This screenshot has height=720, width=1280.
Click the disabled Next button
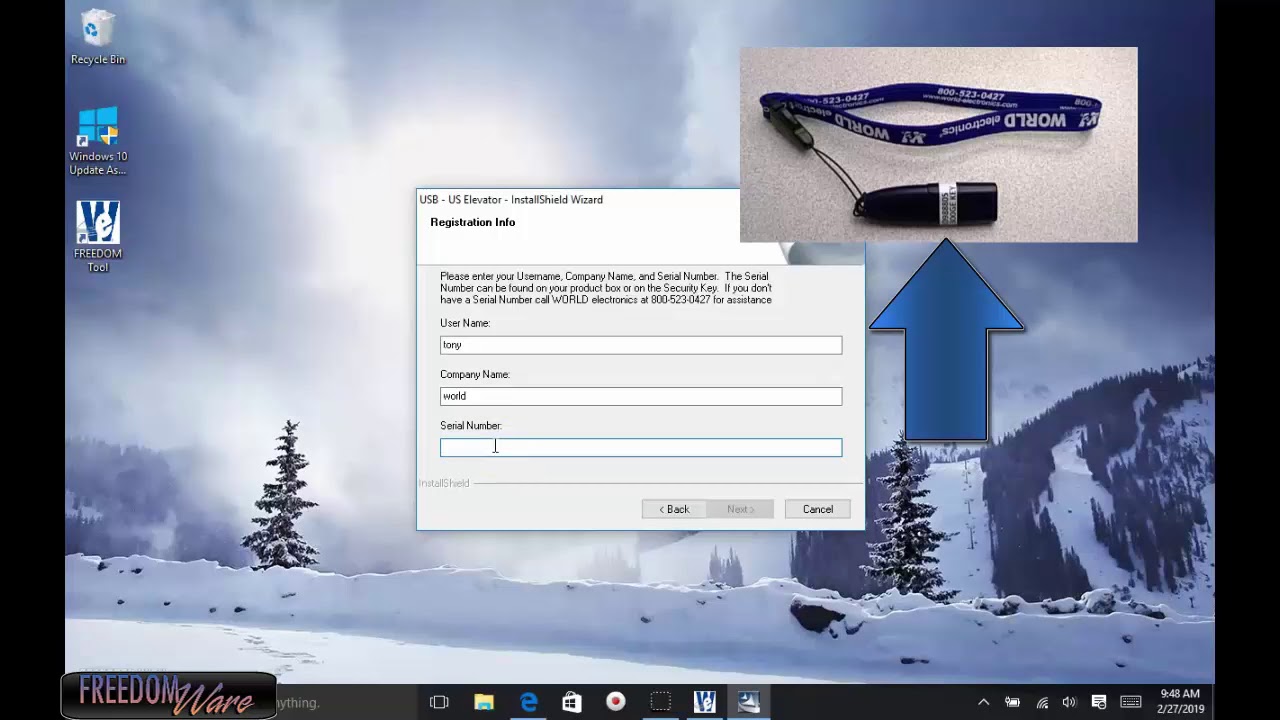(x=741, y=509)
